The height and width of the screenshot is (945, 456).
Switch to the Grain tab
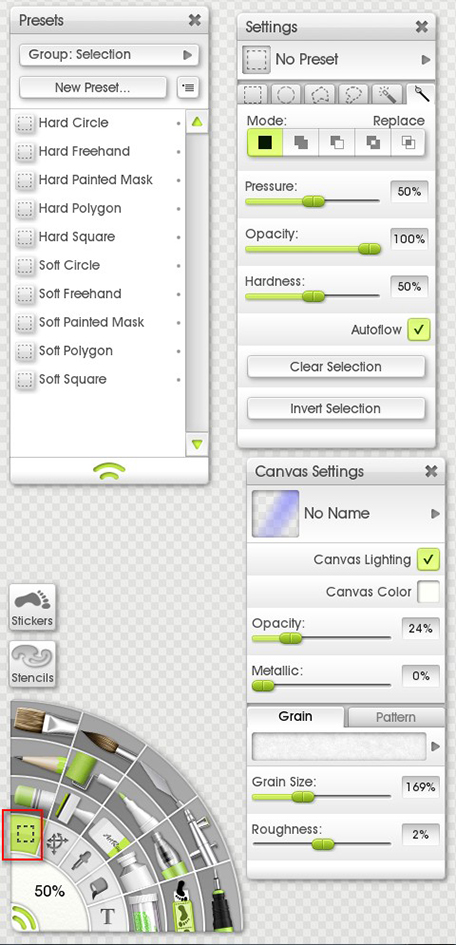click(x=295, y=717)
